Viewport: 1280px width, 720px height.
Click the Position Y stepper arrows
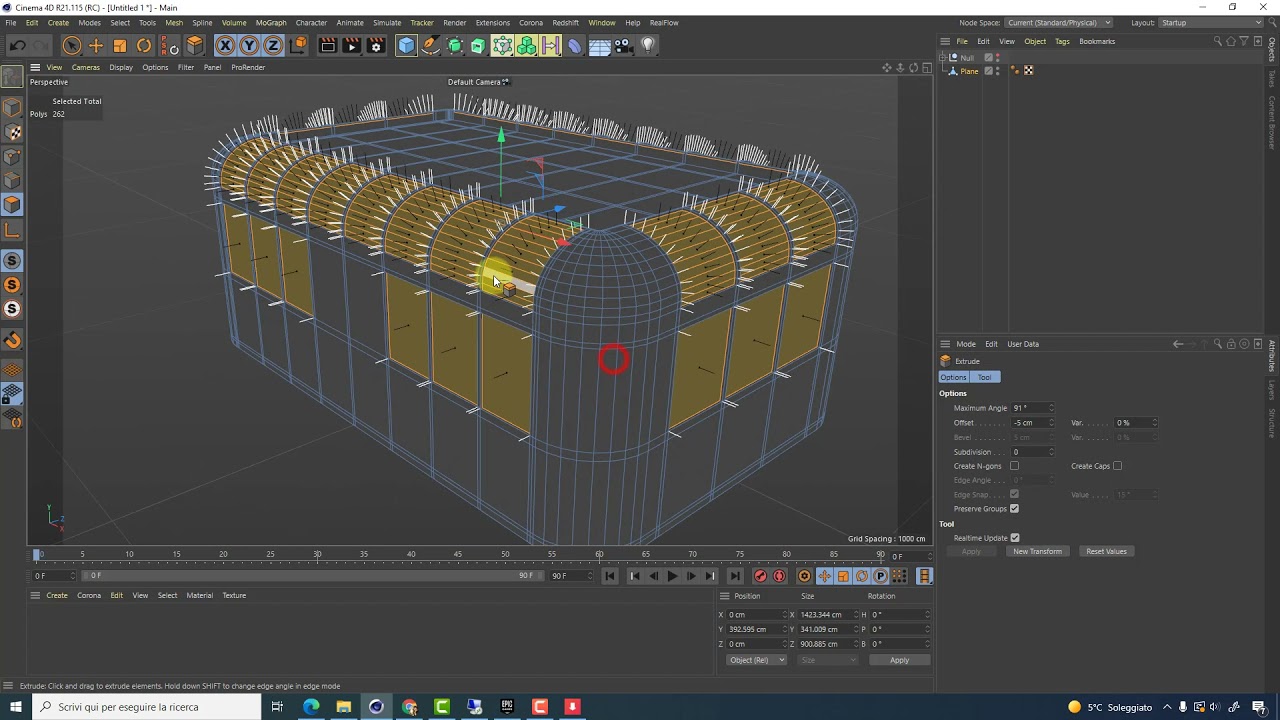tap(784, 629)
